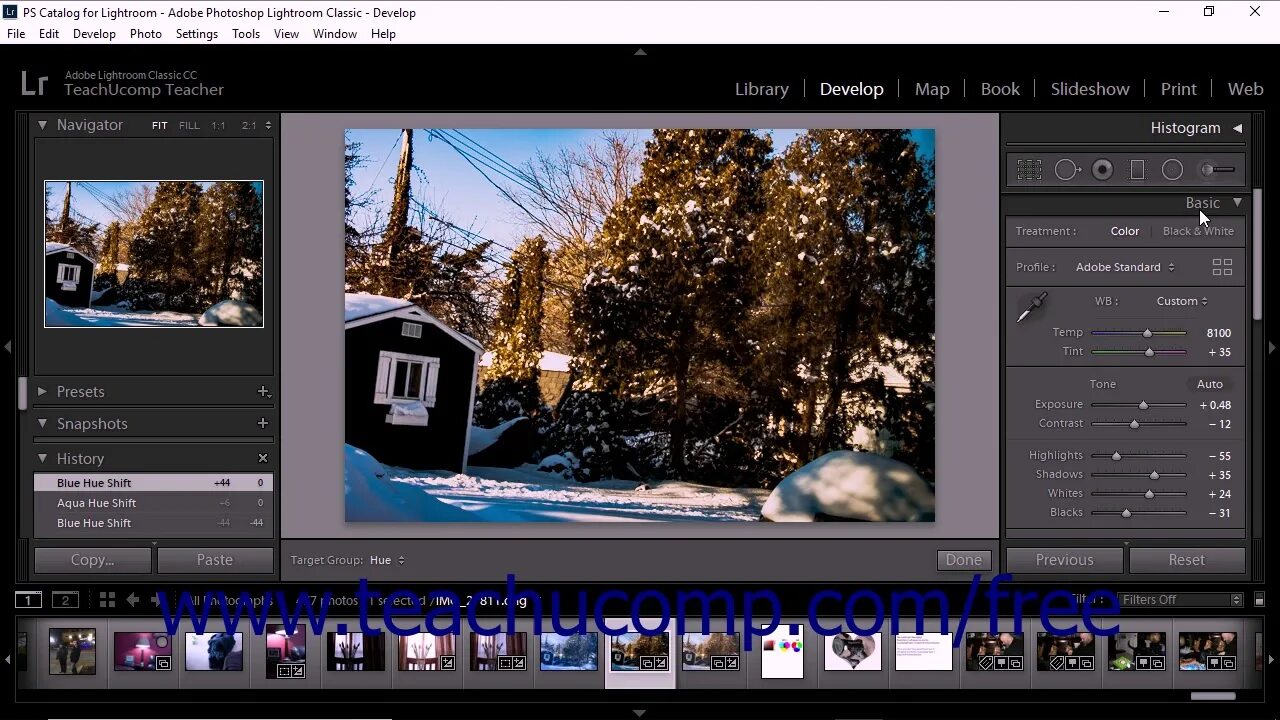Viewport: 1280px width, 720px height.
Task: Open the WB Custom dropdown
Action: click(x=1182, y=301)
